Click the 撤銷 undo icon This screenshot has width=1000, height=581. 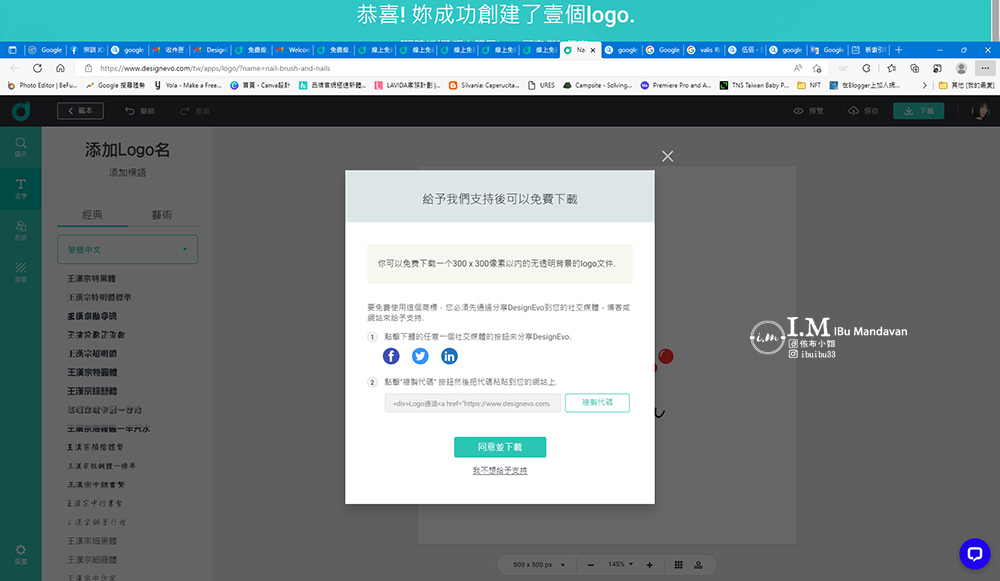pos(130,110)
